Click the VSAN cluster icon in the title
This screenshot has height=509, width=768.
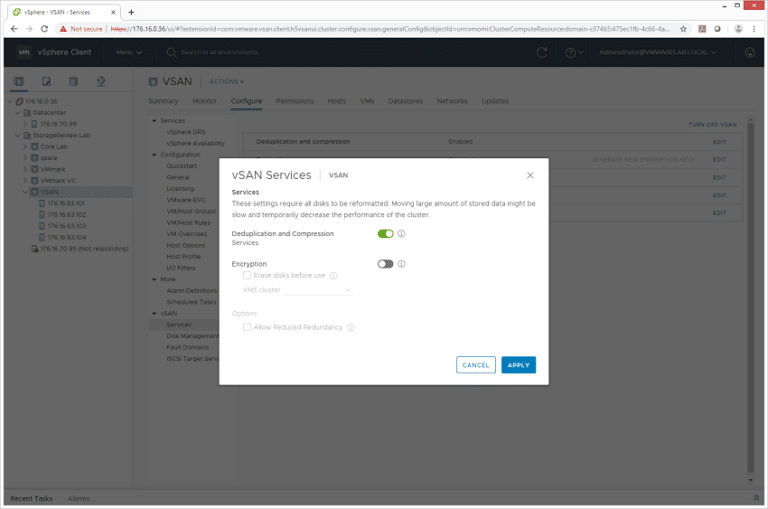coord(153,82)
